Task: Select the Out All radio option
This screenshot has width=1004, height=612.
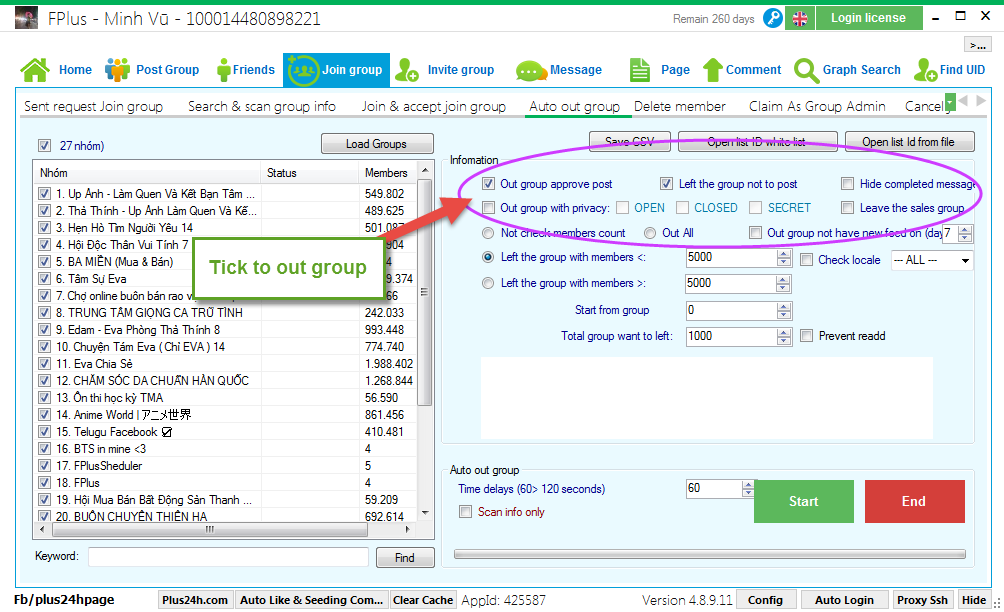Action: [650, 233]
